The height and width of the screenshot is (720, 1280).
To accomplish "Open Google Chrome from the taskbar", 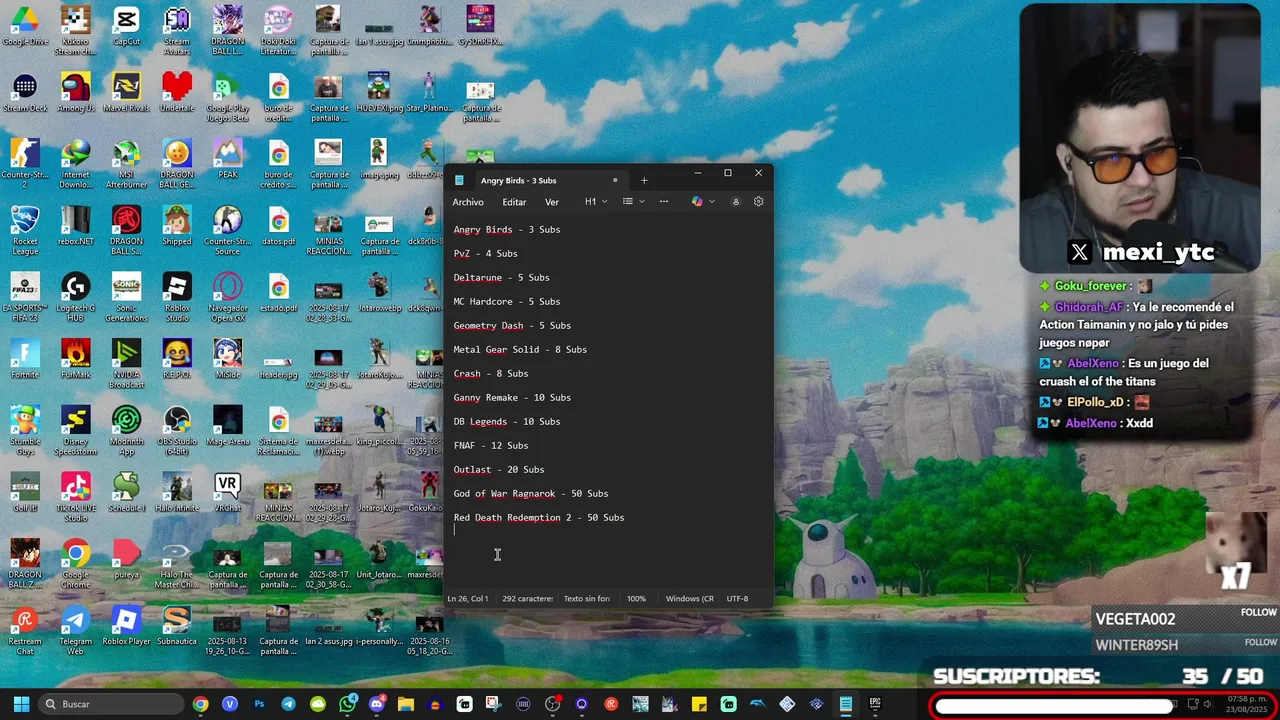I will 201,704.
